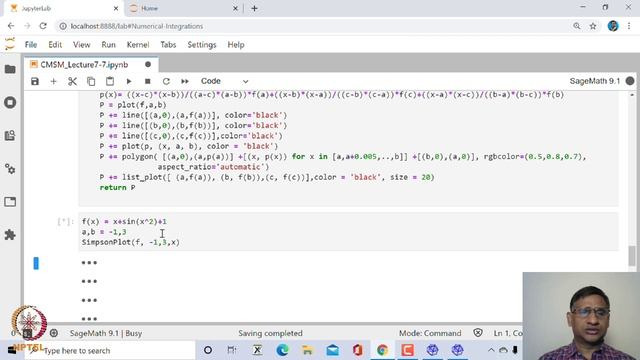
Task: Open the Chrome profile avatar
Action: 613,26
